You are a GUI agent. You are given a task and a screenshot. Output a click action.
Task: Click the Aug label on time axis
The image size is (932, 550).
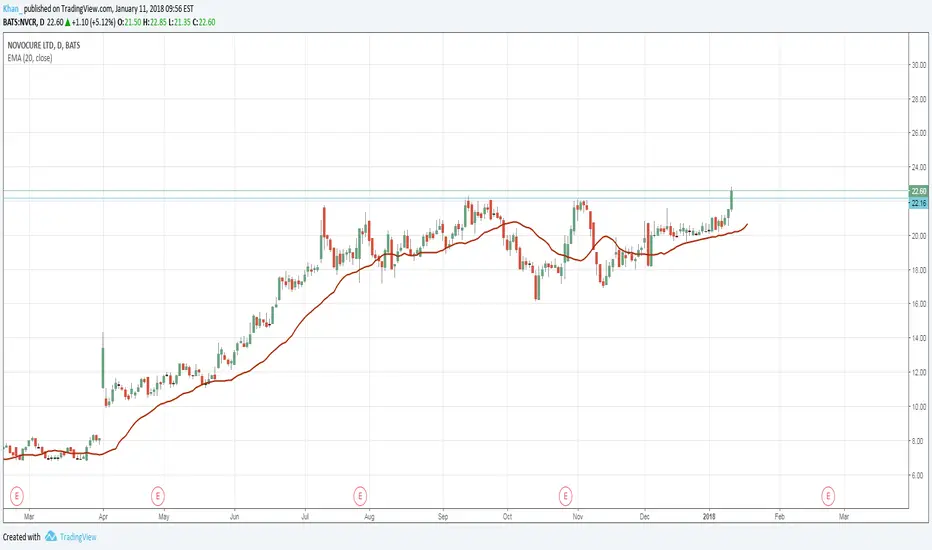tap(369, 517)
